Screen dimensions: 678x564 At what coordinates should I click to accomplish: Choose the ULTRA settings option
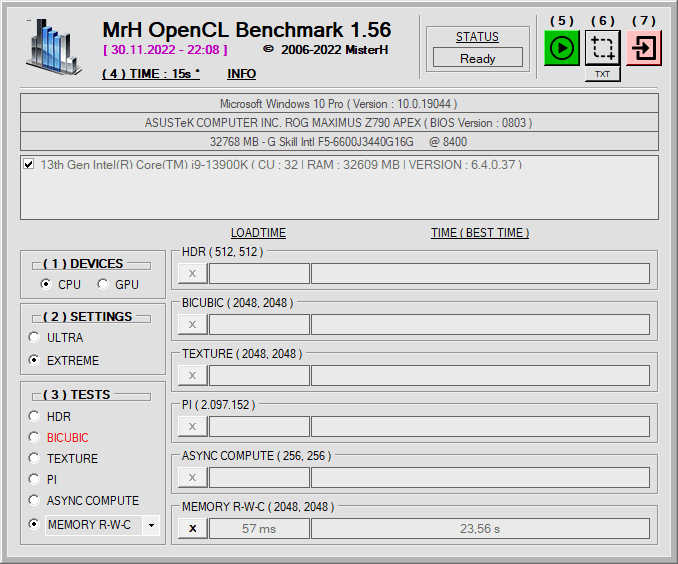pyautogui.click(x=34, y=337)
